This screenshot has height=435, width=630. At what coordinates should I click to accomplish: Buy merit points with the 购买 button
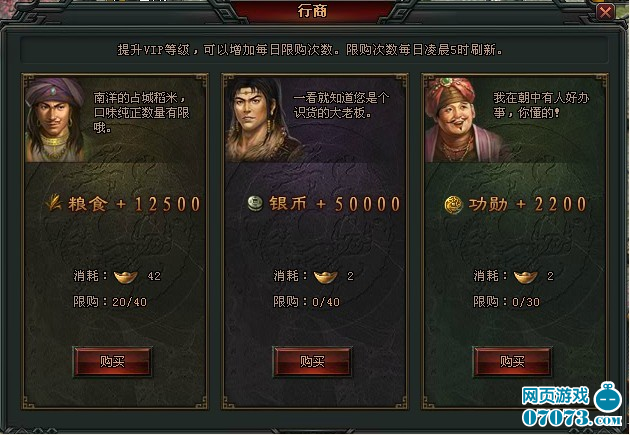tap(512, 361)
